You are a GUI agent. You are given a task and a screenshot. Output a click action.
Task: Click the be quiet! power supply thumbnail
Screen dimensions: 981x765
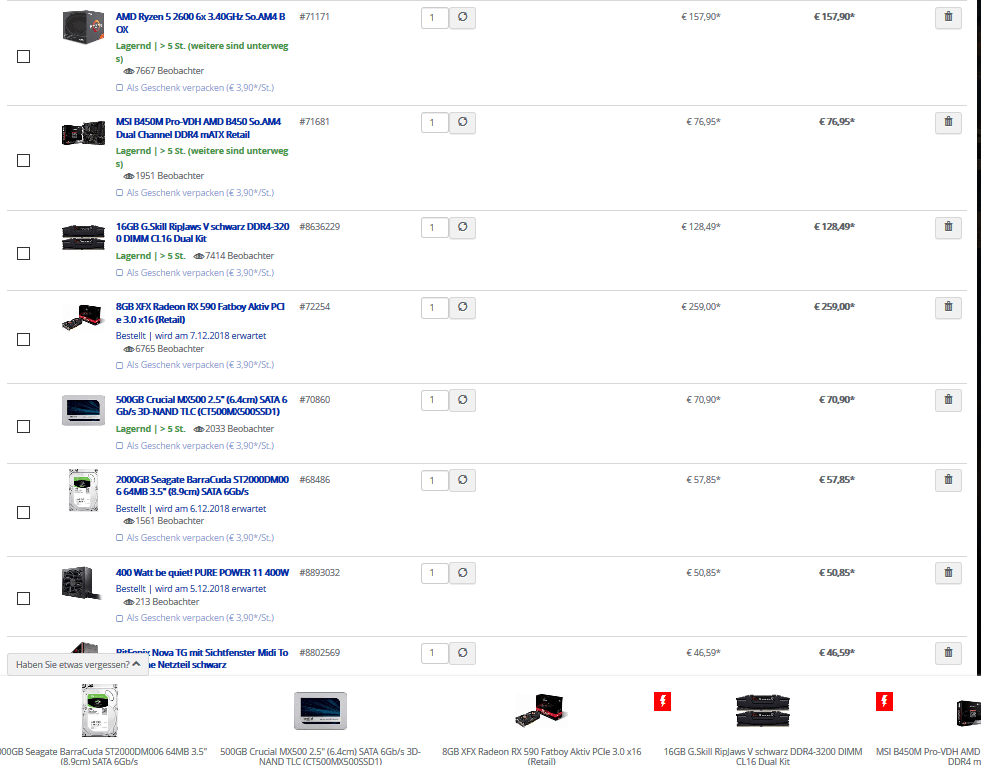81,582
